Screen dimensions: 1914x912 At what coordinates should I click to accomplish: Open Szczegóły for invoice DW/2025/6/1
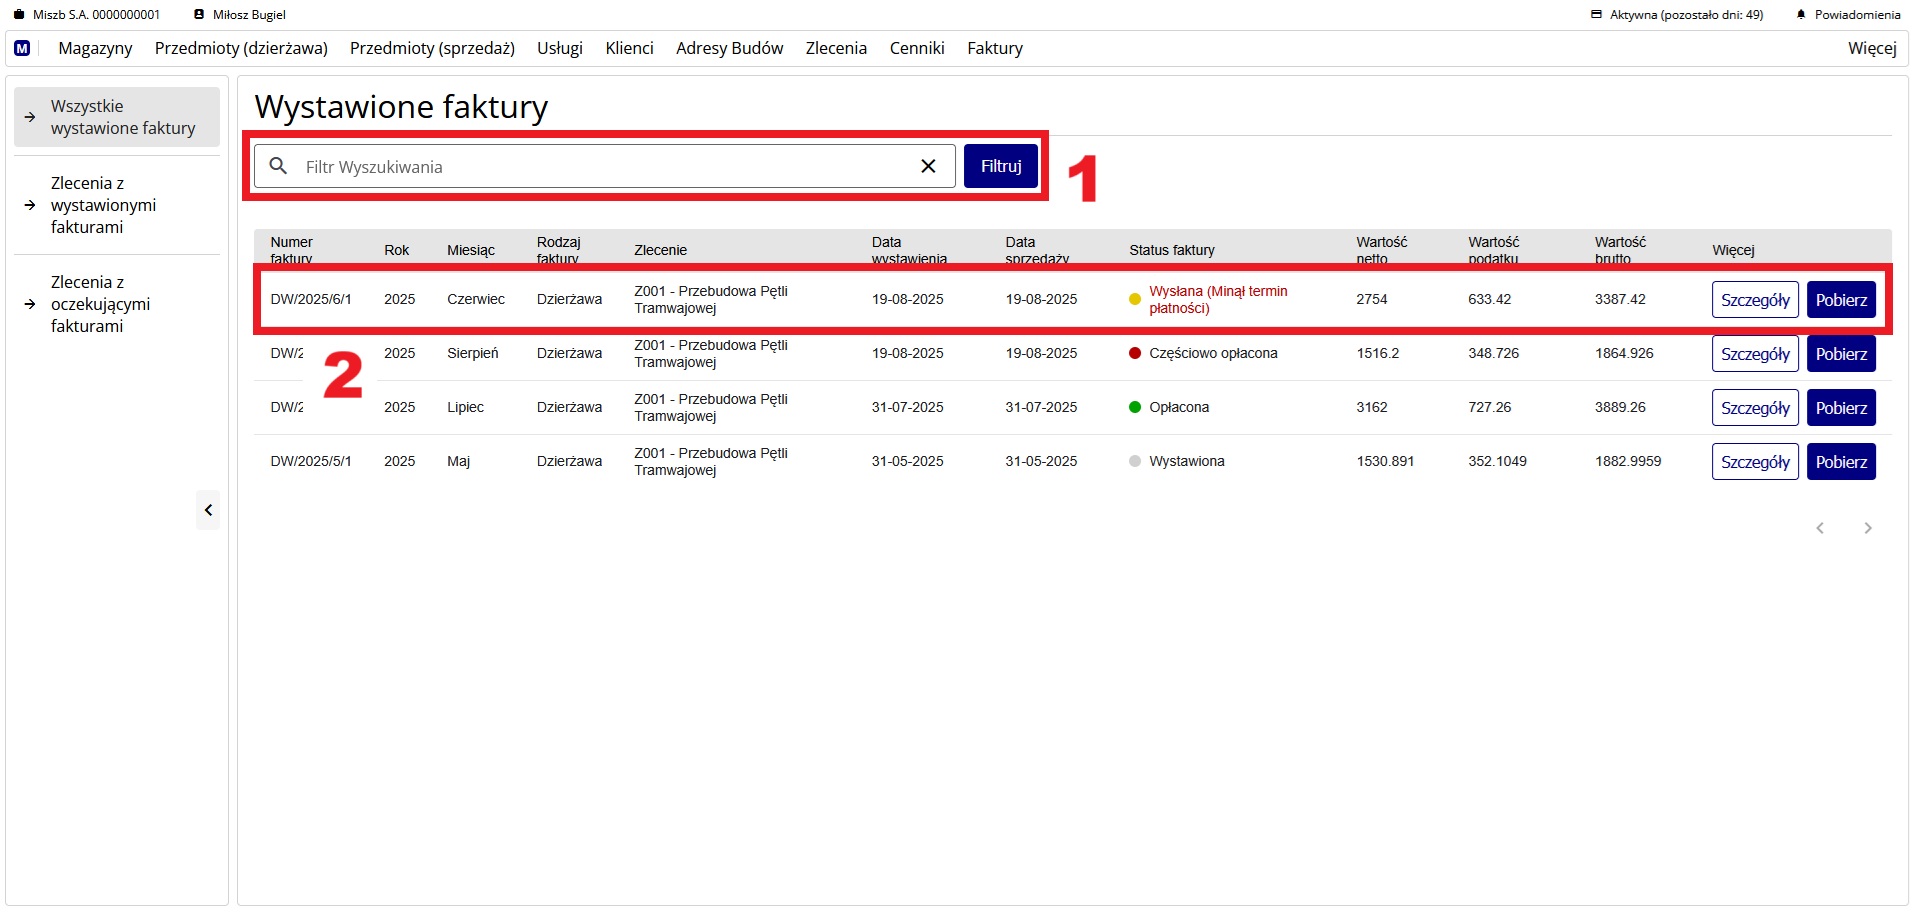pyautogui.click(x=1754, y=300)
